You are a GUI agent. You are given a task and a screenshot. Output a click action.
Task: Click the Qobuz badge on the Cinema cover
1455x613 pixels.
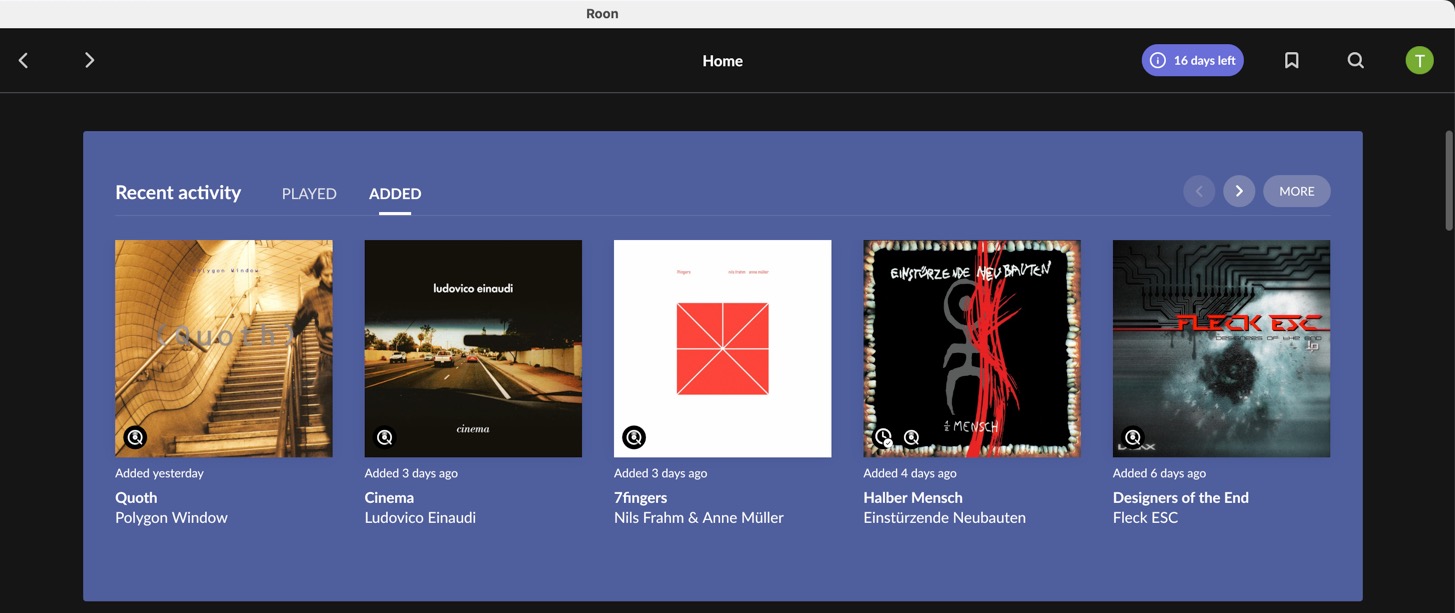pos(384,437)
